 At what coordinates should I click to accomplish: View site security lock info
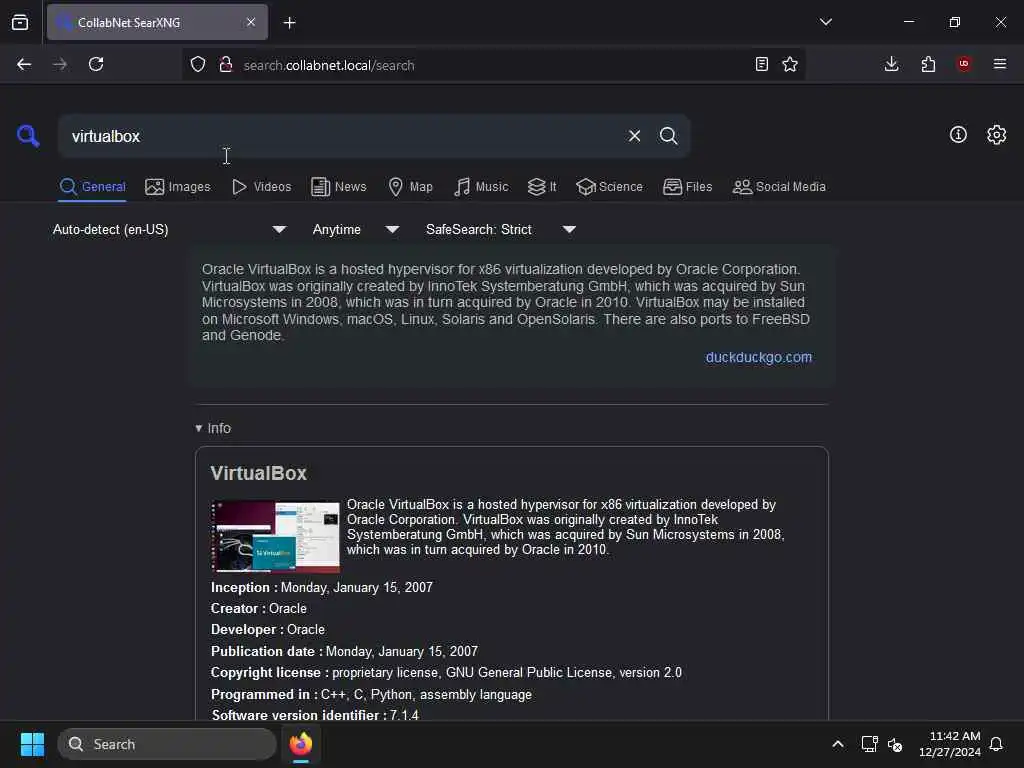pos(226,64)
